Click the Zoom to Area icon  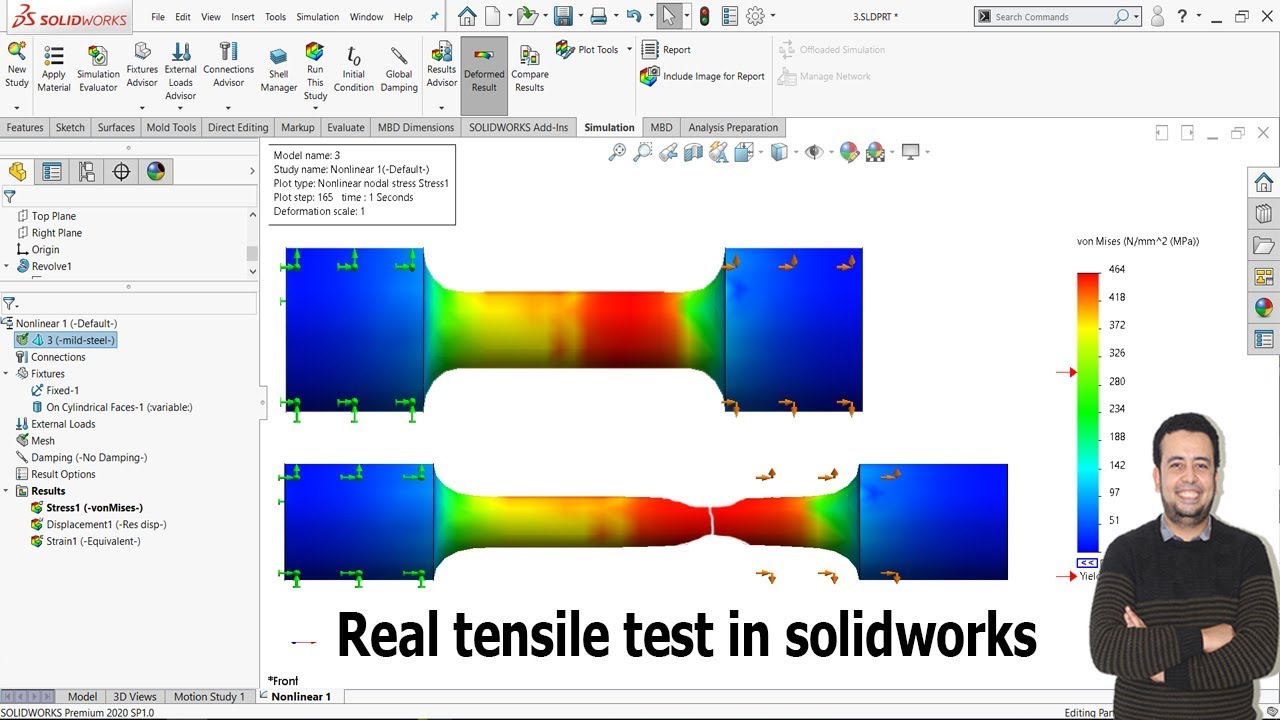[x=643, y=152]
